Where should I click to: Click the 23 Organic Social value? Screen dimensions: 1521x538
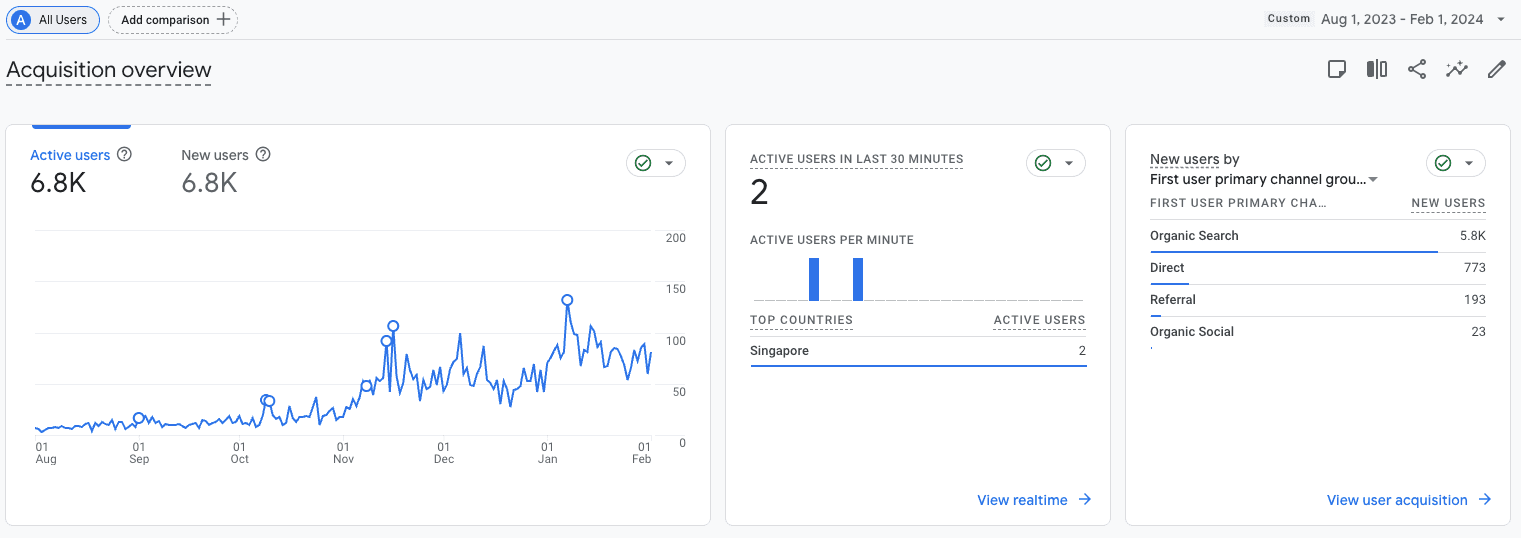1478,332
